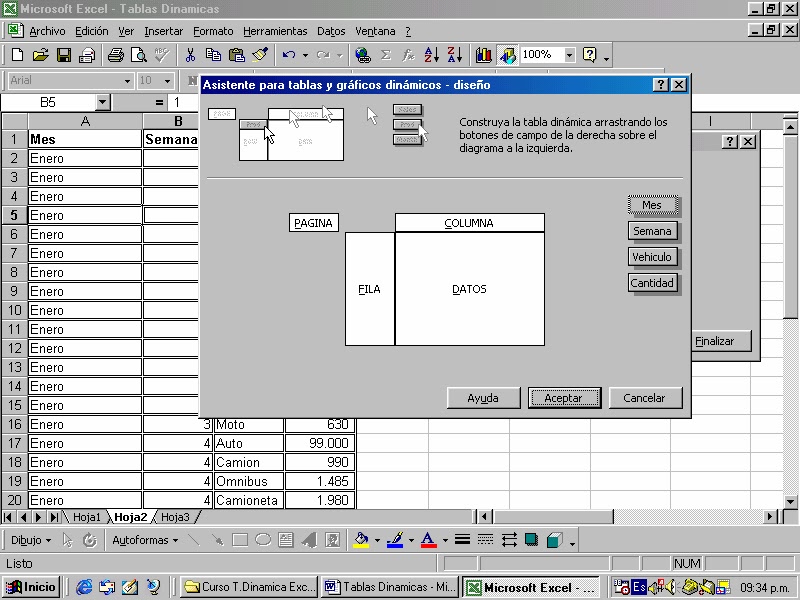800x600 pixels.
Task: Open the Formato menu
Action: click(213, 31)
